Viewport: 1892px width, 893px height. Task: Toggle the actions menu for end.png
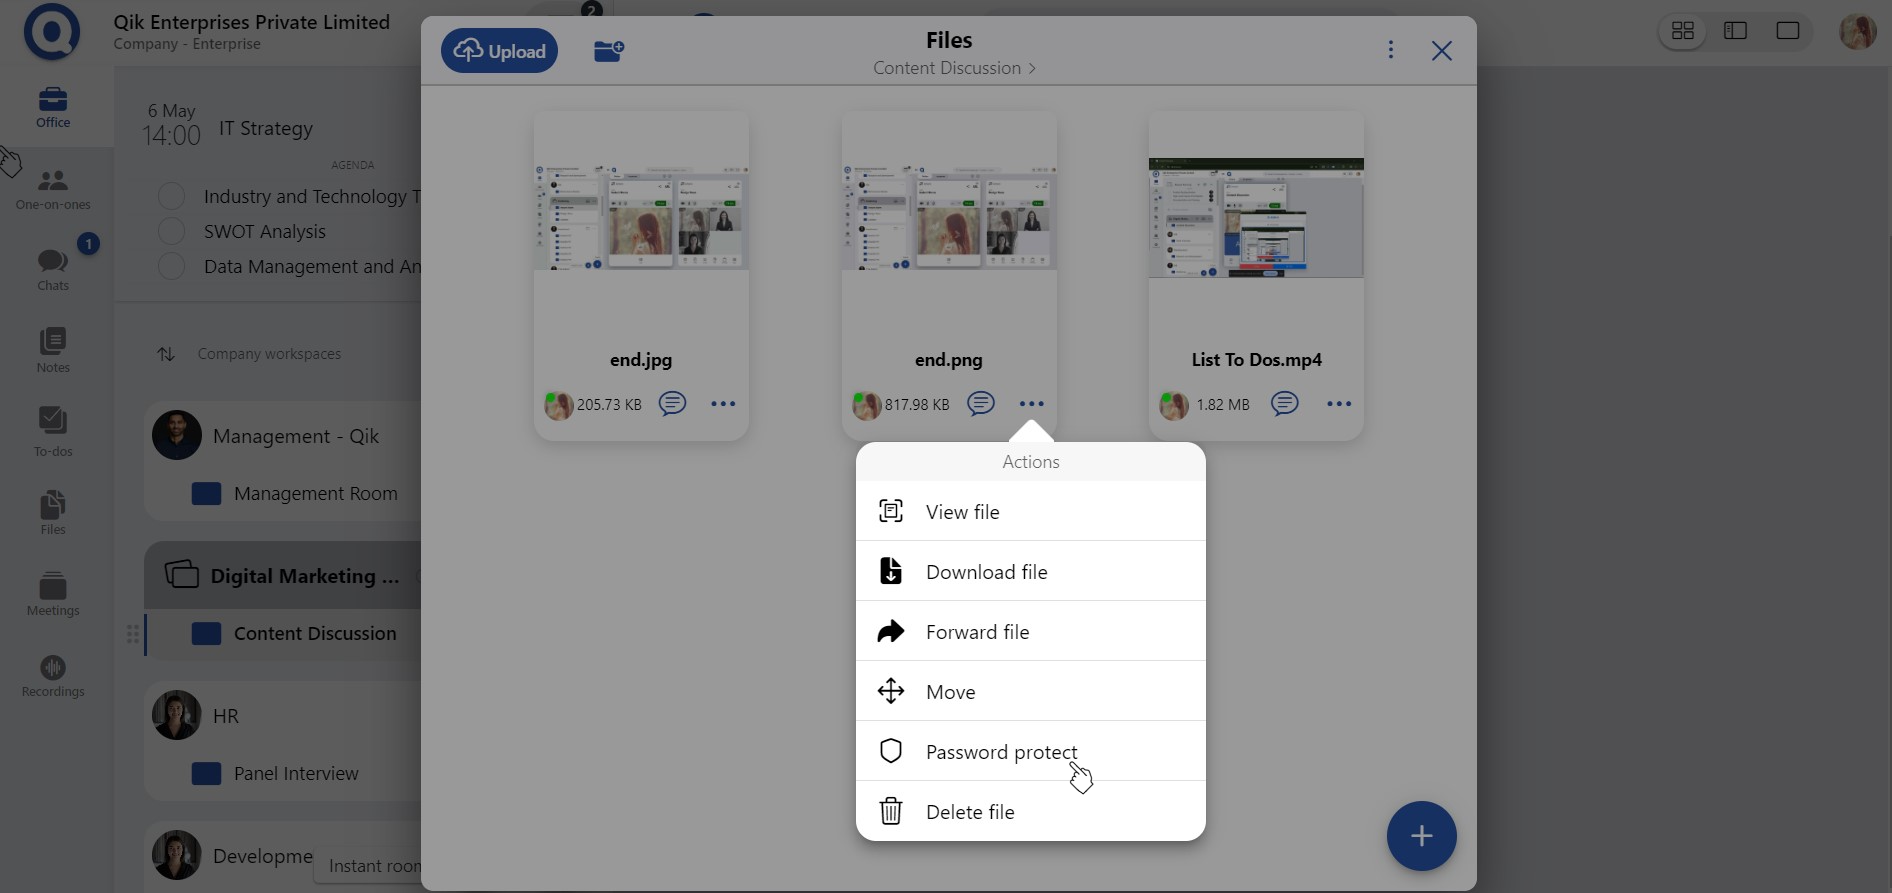click(x=1031, y=404)
